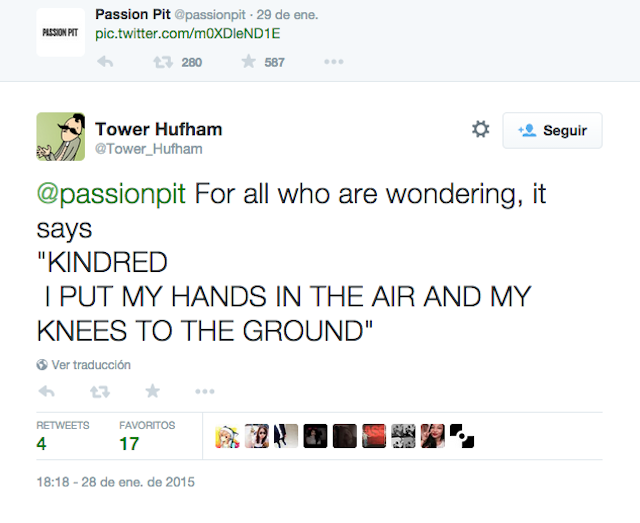The height and width of the screenshot is (523, 640).
Task: Open the @passionpit mention in the tweet
Action: coord(111,194)
